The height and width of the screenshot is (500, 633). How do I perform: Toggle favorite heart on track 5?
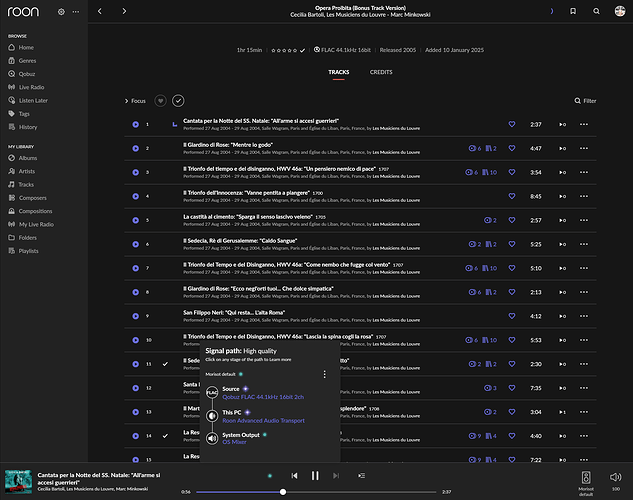pyautogui.click(x=512, y=220)
